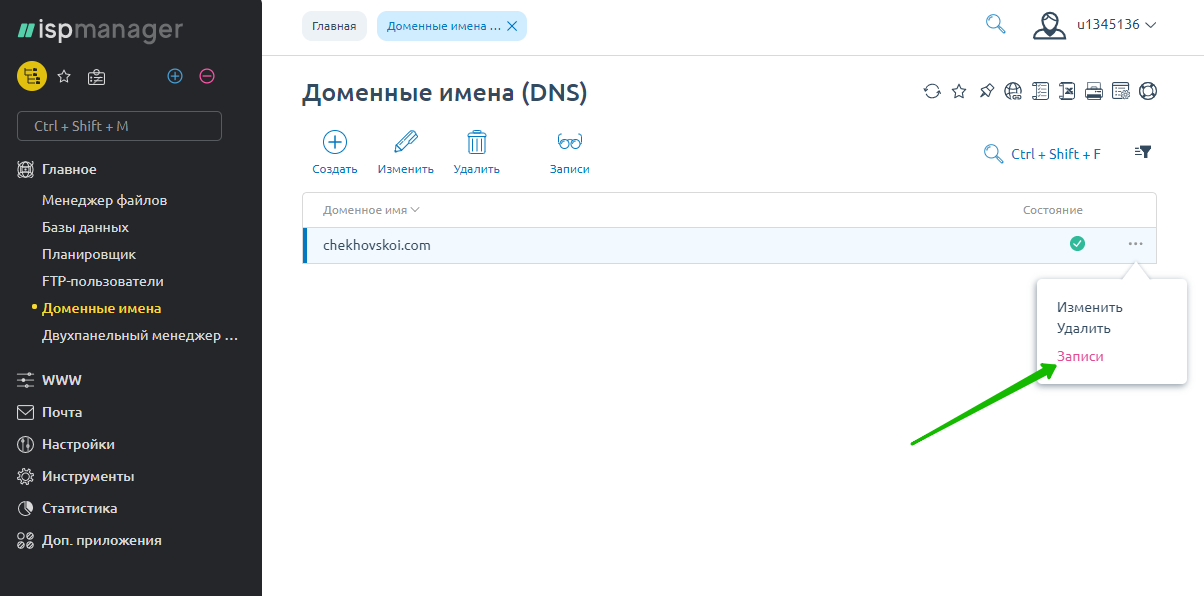Screen dimensions: 1204x596
Task: Export the list to Excel
Action: [x=1067, y=91]
